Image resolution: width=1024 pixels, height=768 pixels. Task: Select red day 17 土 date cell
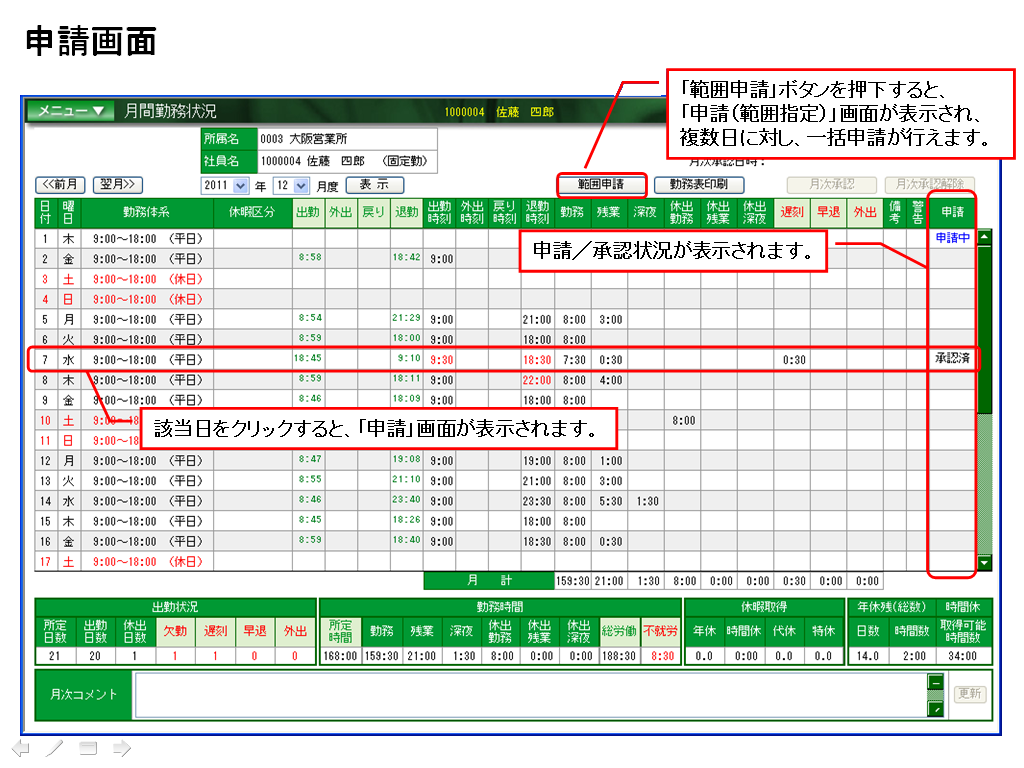[46, 562]
